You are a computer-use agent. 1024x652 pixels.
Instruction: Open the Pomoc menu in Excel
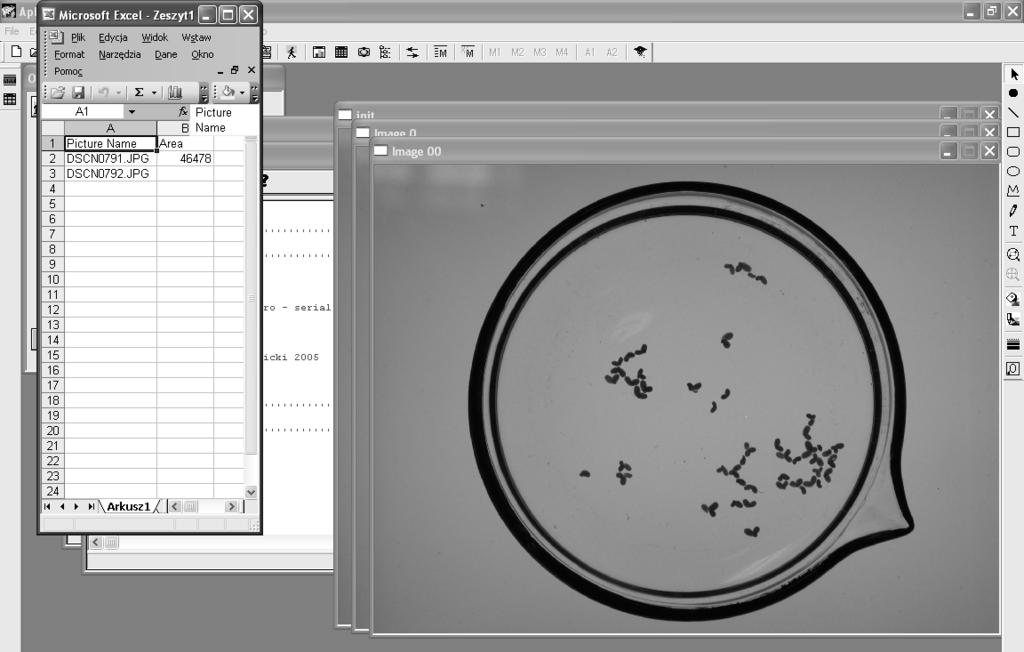(x=68, y=71)
